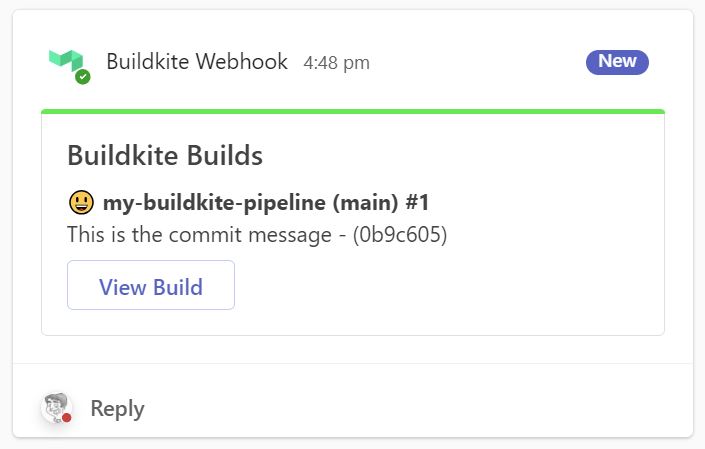Viewport: 705px width, 449px height.
Task: Click the green bar atop the card
Action: point(353,111)
